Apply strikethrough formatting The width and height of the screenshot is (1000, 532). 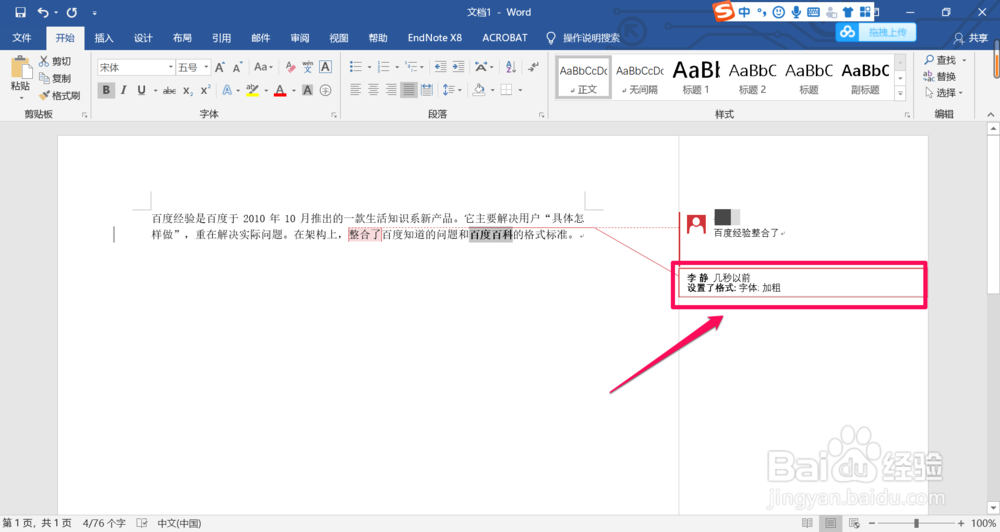[x=169, y=91]
